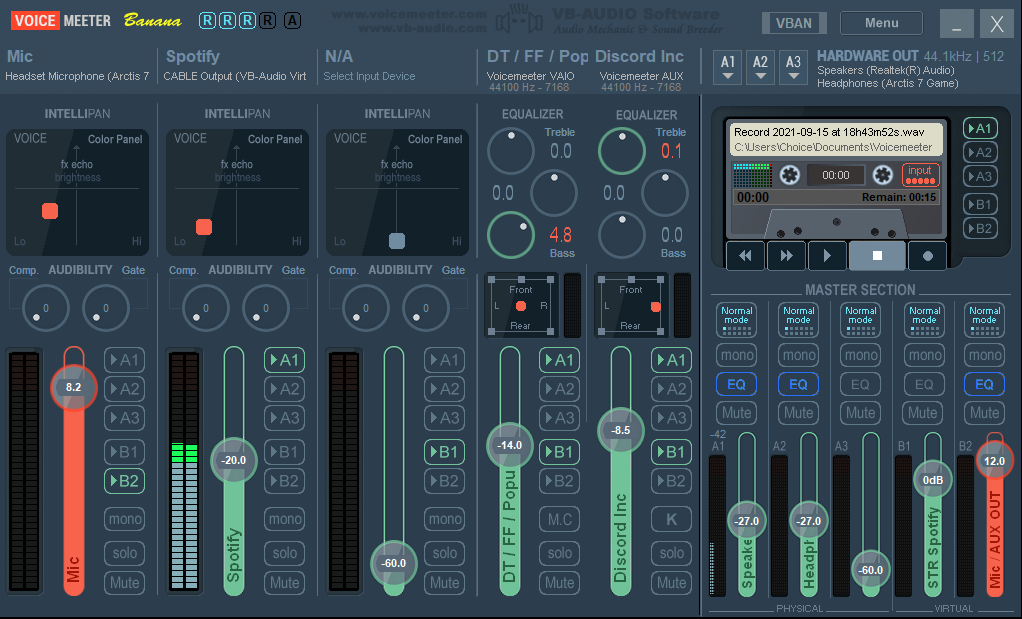The image size is (1022, 619).
Task: Toggle A1 output on the Spotify strip
Action: tap(284, 360)
